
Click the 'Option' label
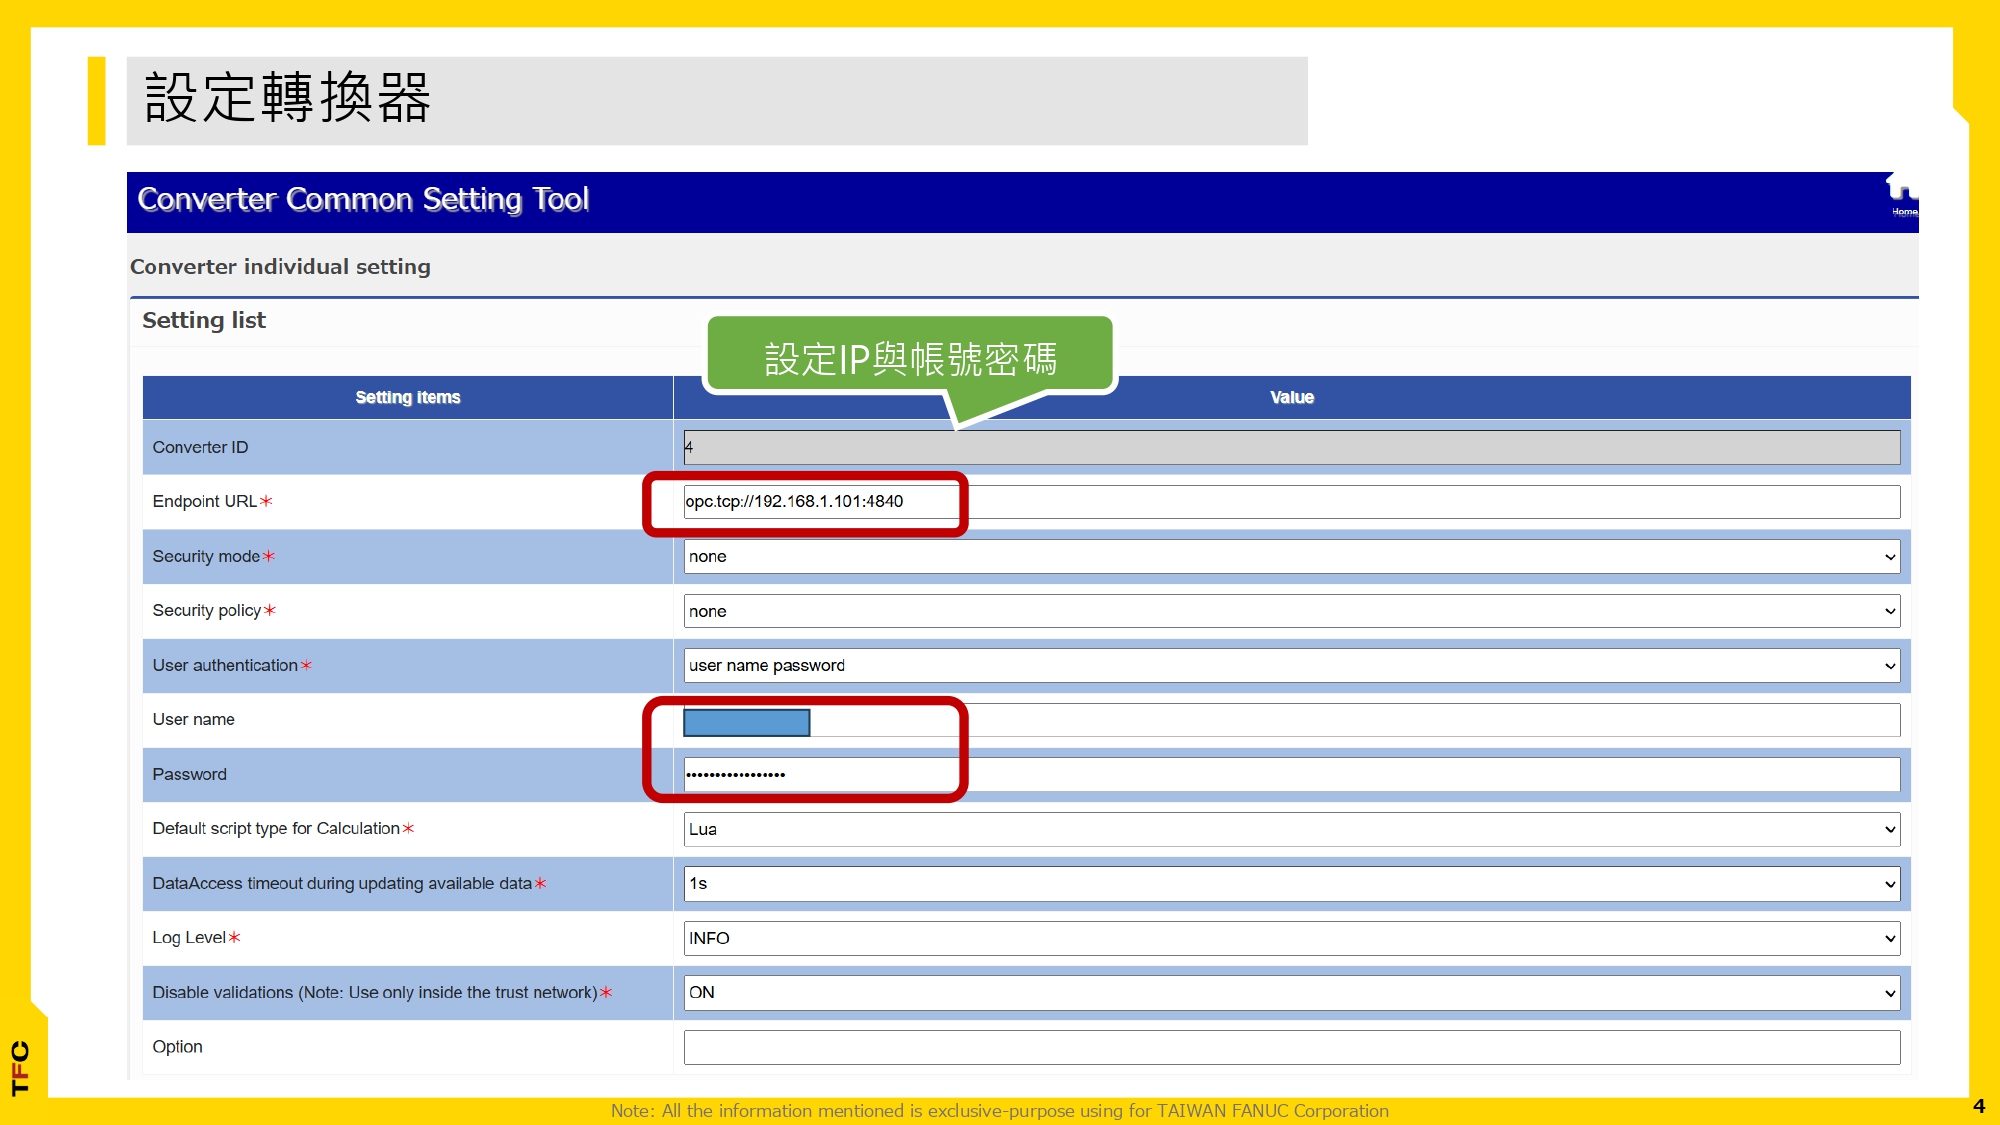click(x=178, y=1047)
